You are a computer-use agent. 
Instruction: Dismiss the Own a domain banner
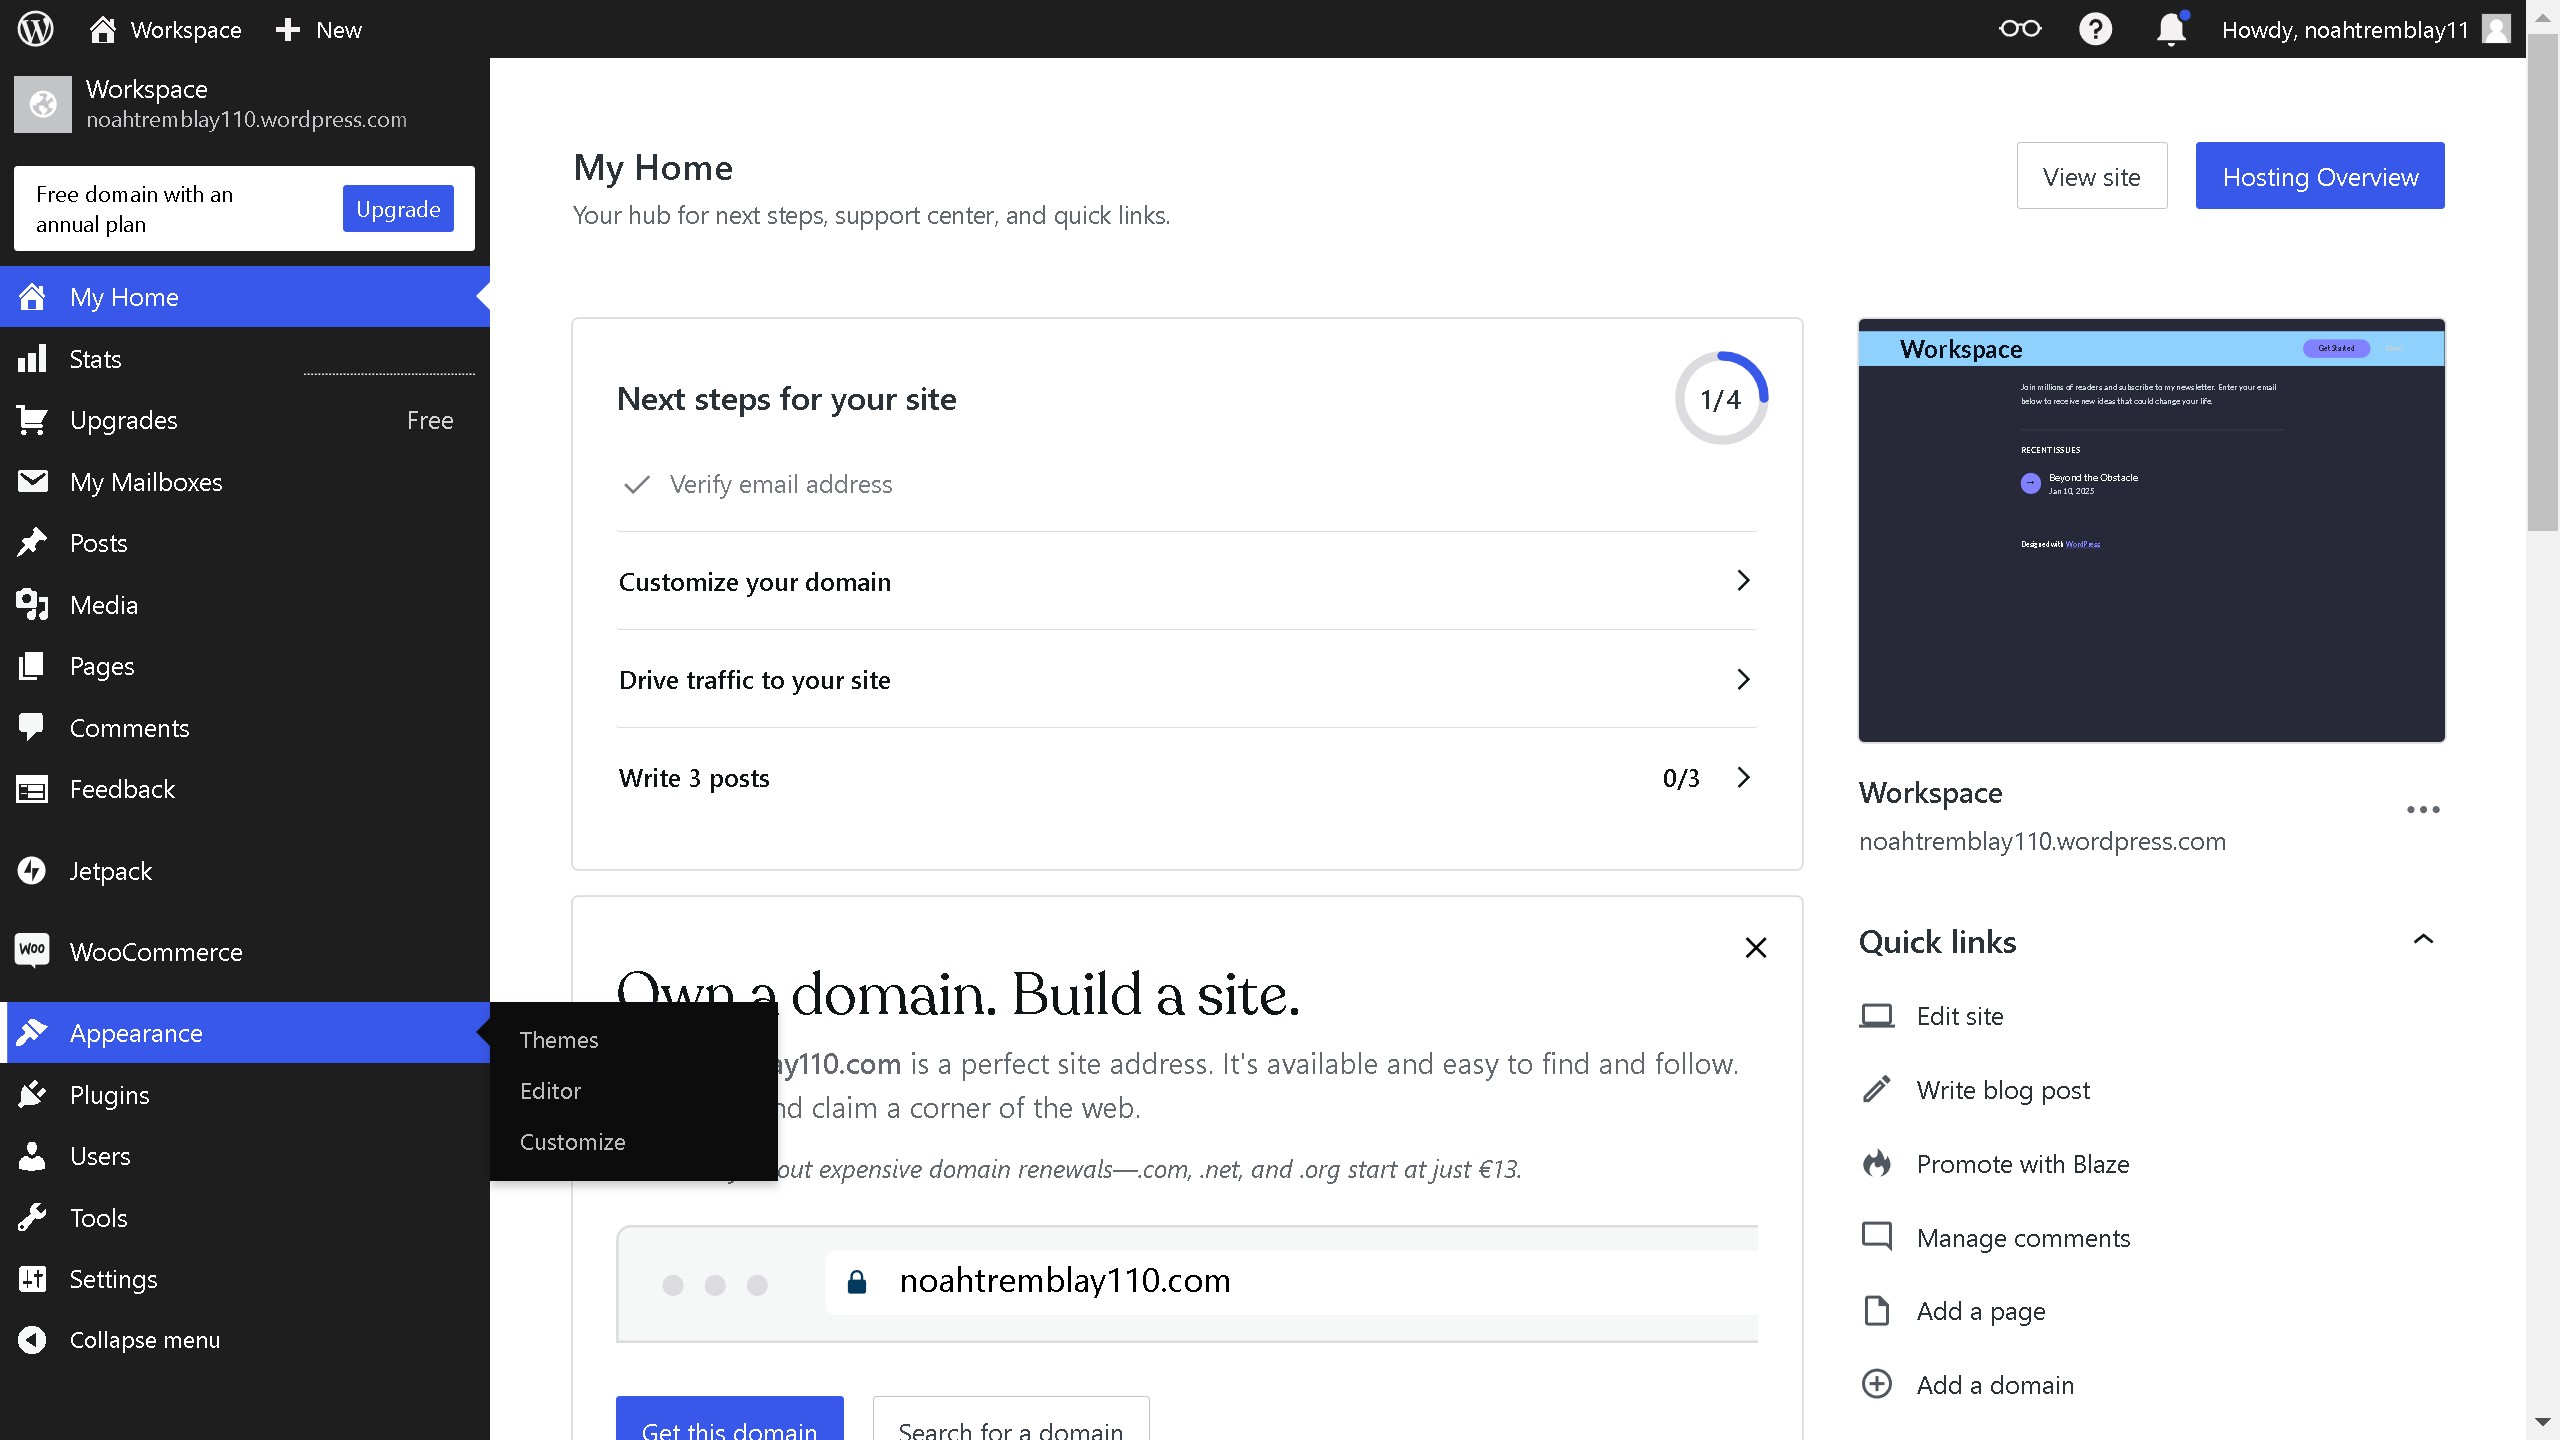tap(1755, 947)
